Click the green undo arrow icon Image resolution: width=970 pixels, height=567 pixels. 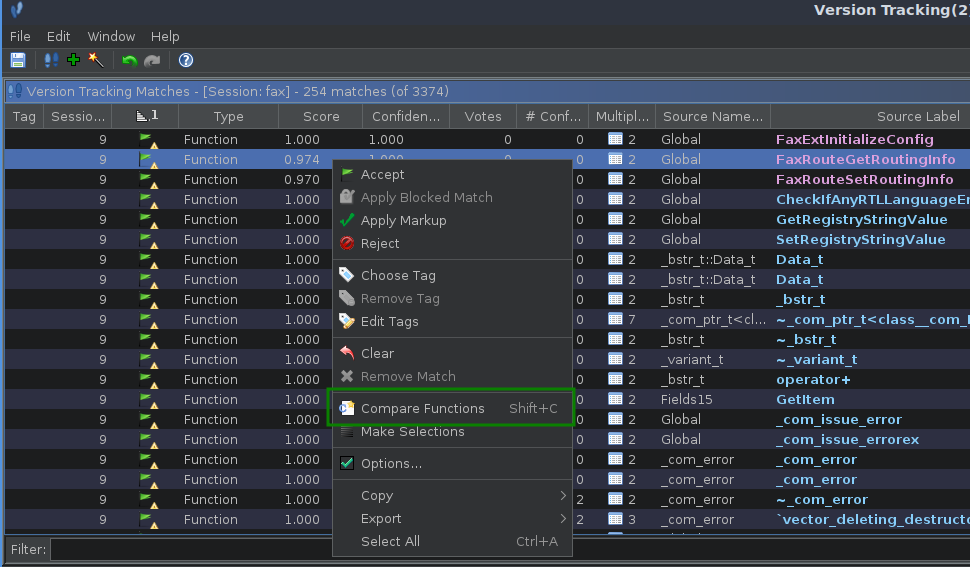129,61
